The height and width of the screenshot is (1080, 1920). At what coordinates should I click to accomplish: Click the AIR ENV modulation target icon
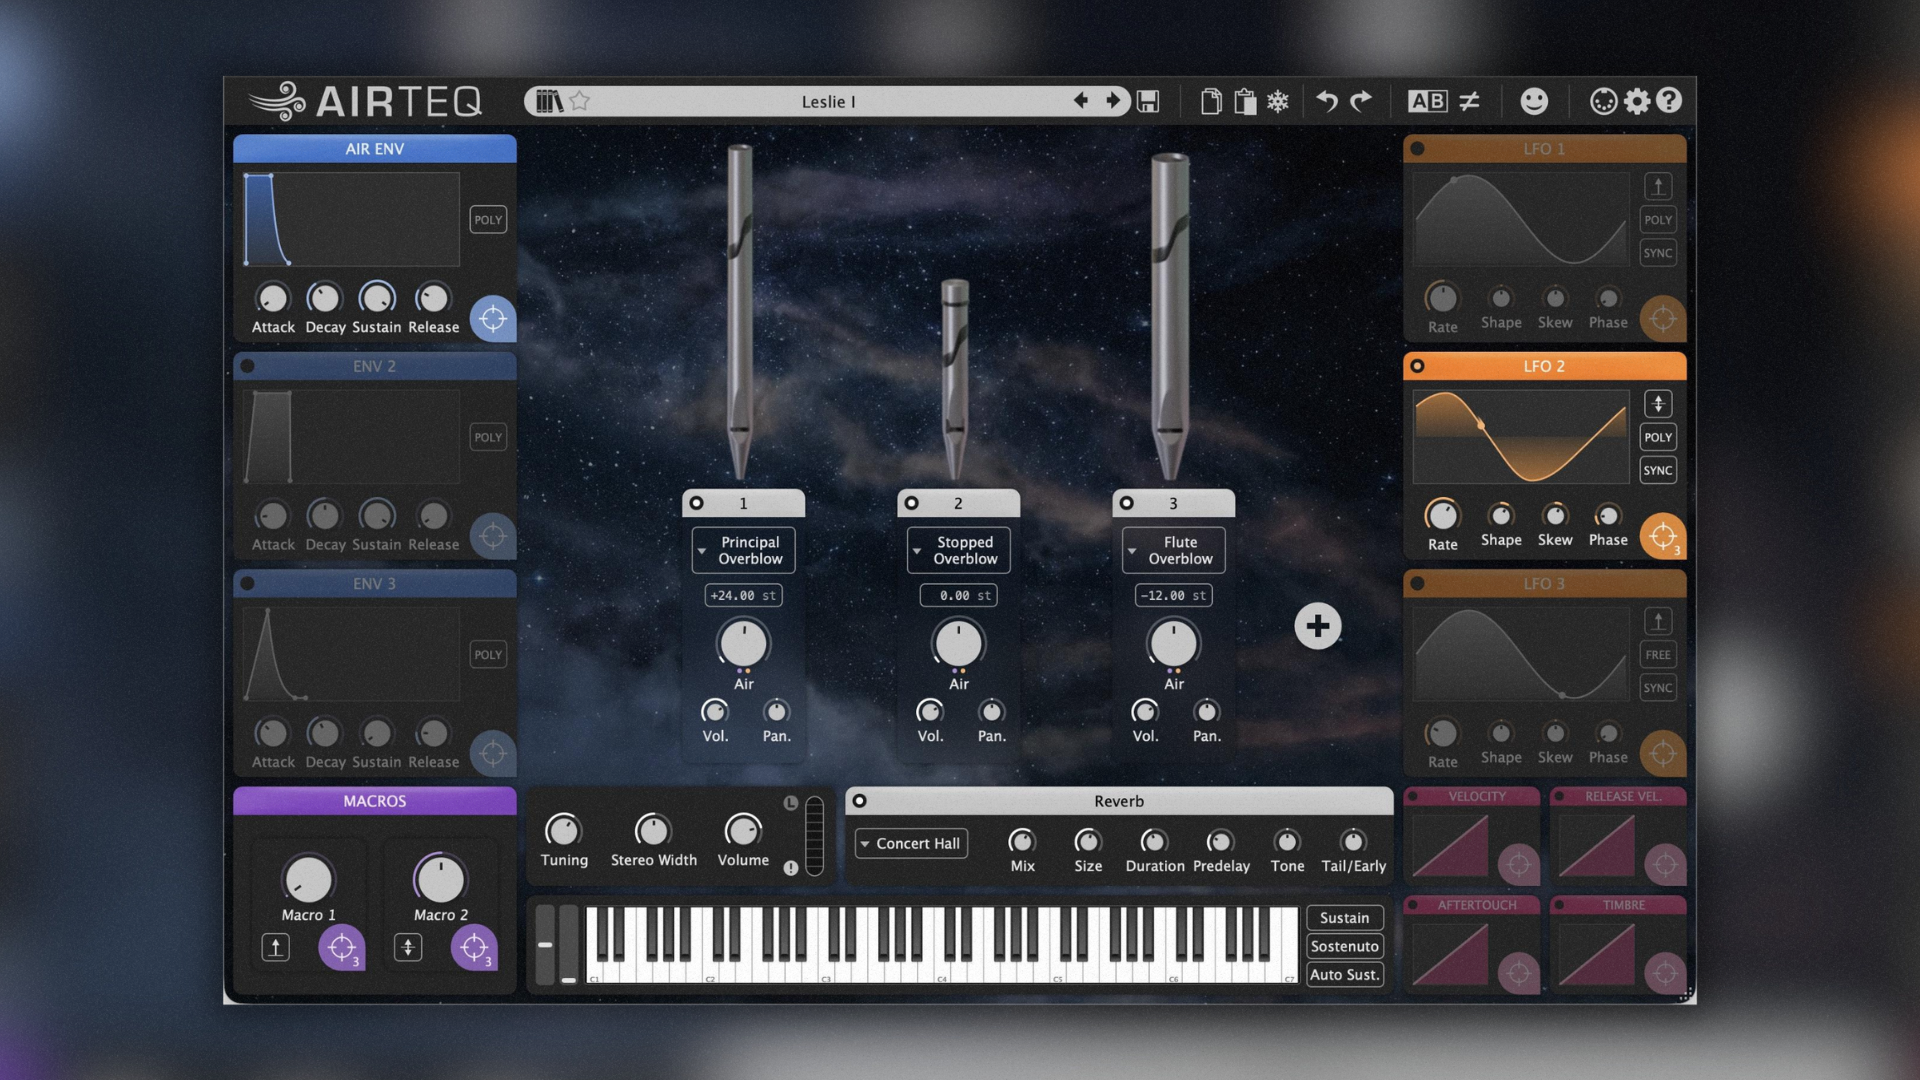tap(493, 319)
